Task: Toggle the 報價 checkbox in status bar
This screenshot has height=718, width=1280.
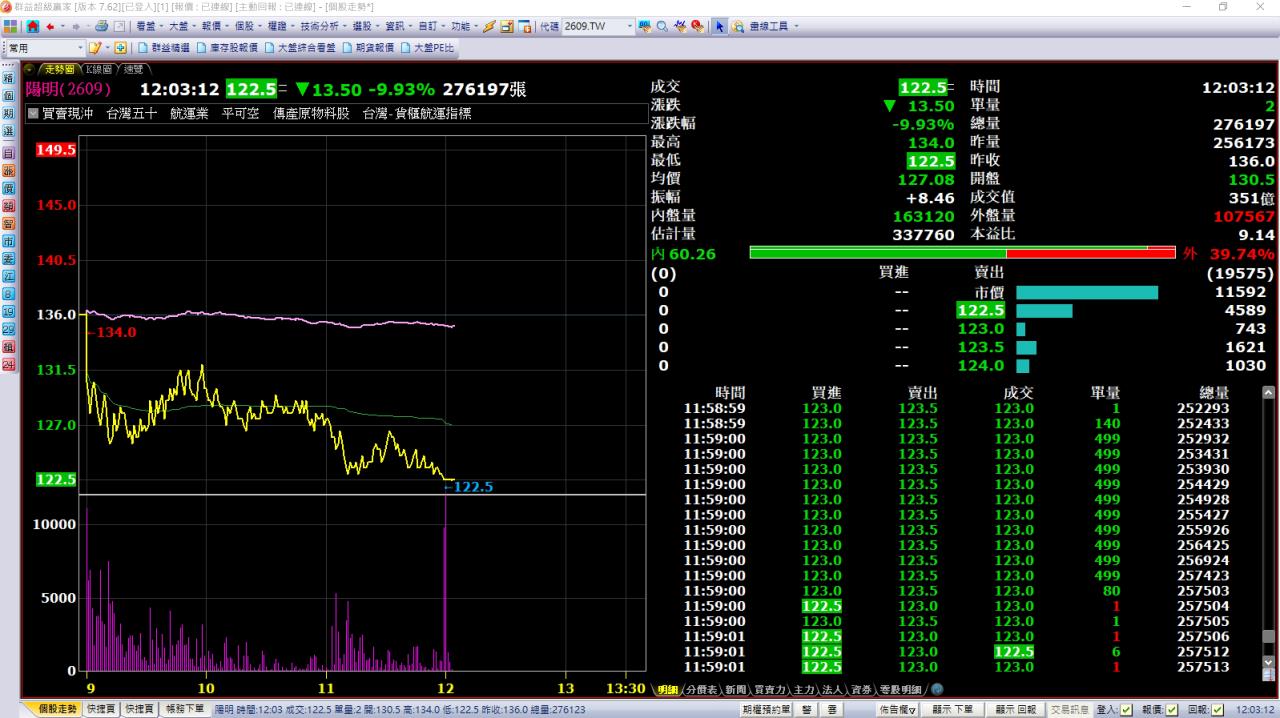Action: [x=1172, y=709]
